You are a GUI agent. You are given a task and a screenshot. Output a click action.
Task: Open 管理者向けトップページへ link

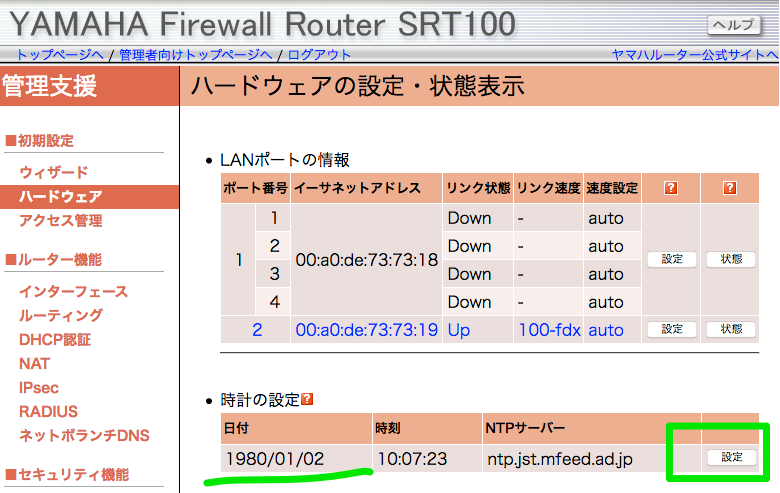coord(195,55)
